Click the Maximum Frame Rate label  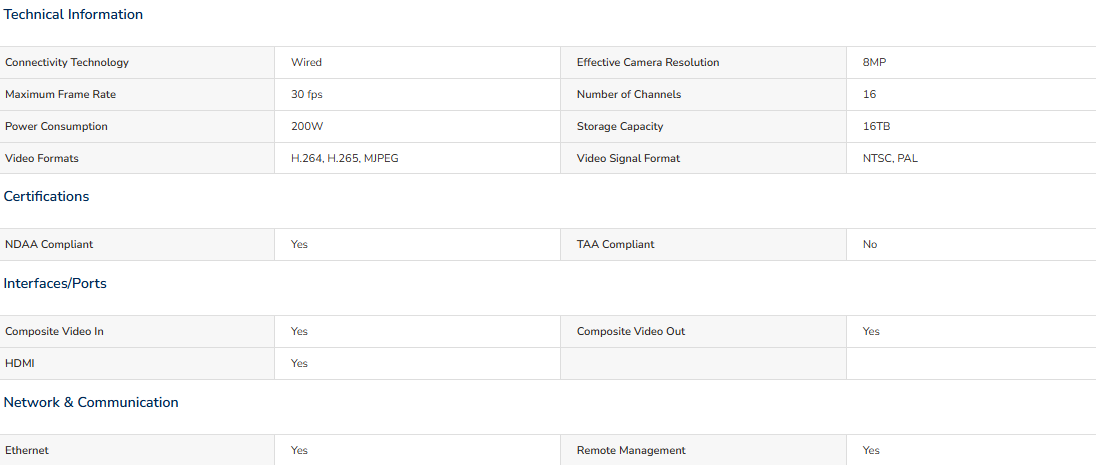click(60, 94)
